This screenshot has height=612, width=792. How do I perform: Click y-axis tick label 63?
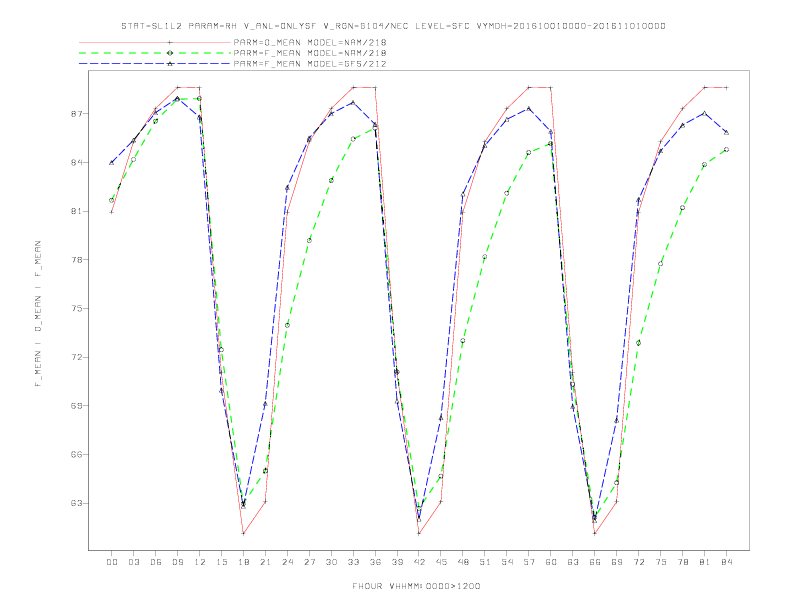point(76,503)
